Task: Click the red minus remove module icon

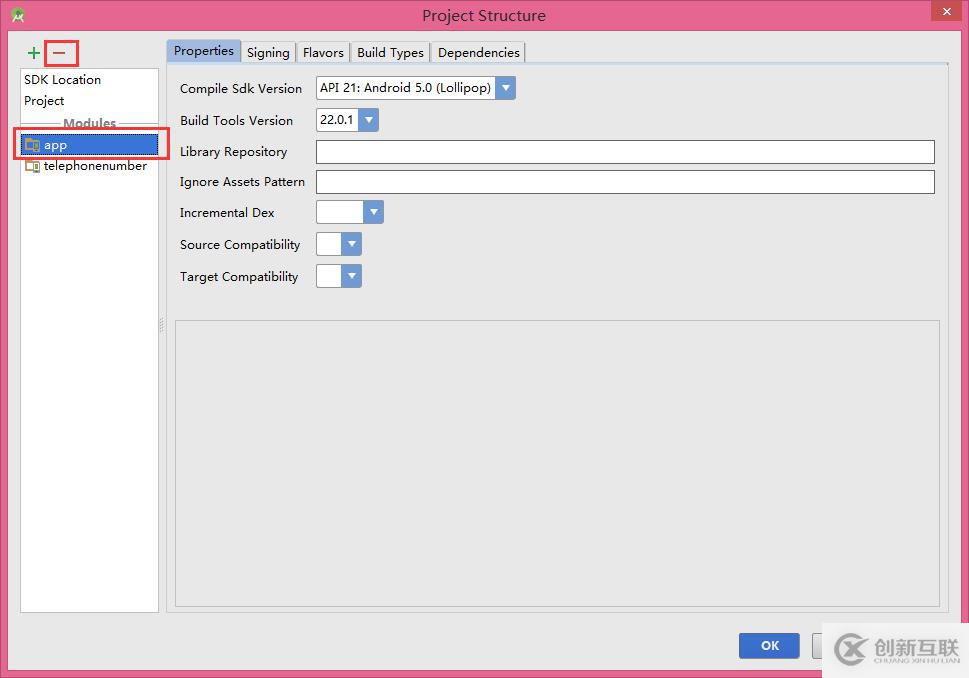Action: click(x=59, y=53)
